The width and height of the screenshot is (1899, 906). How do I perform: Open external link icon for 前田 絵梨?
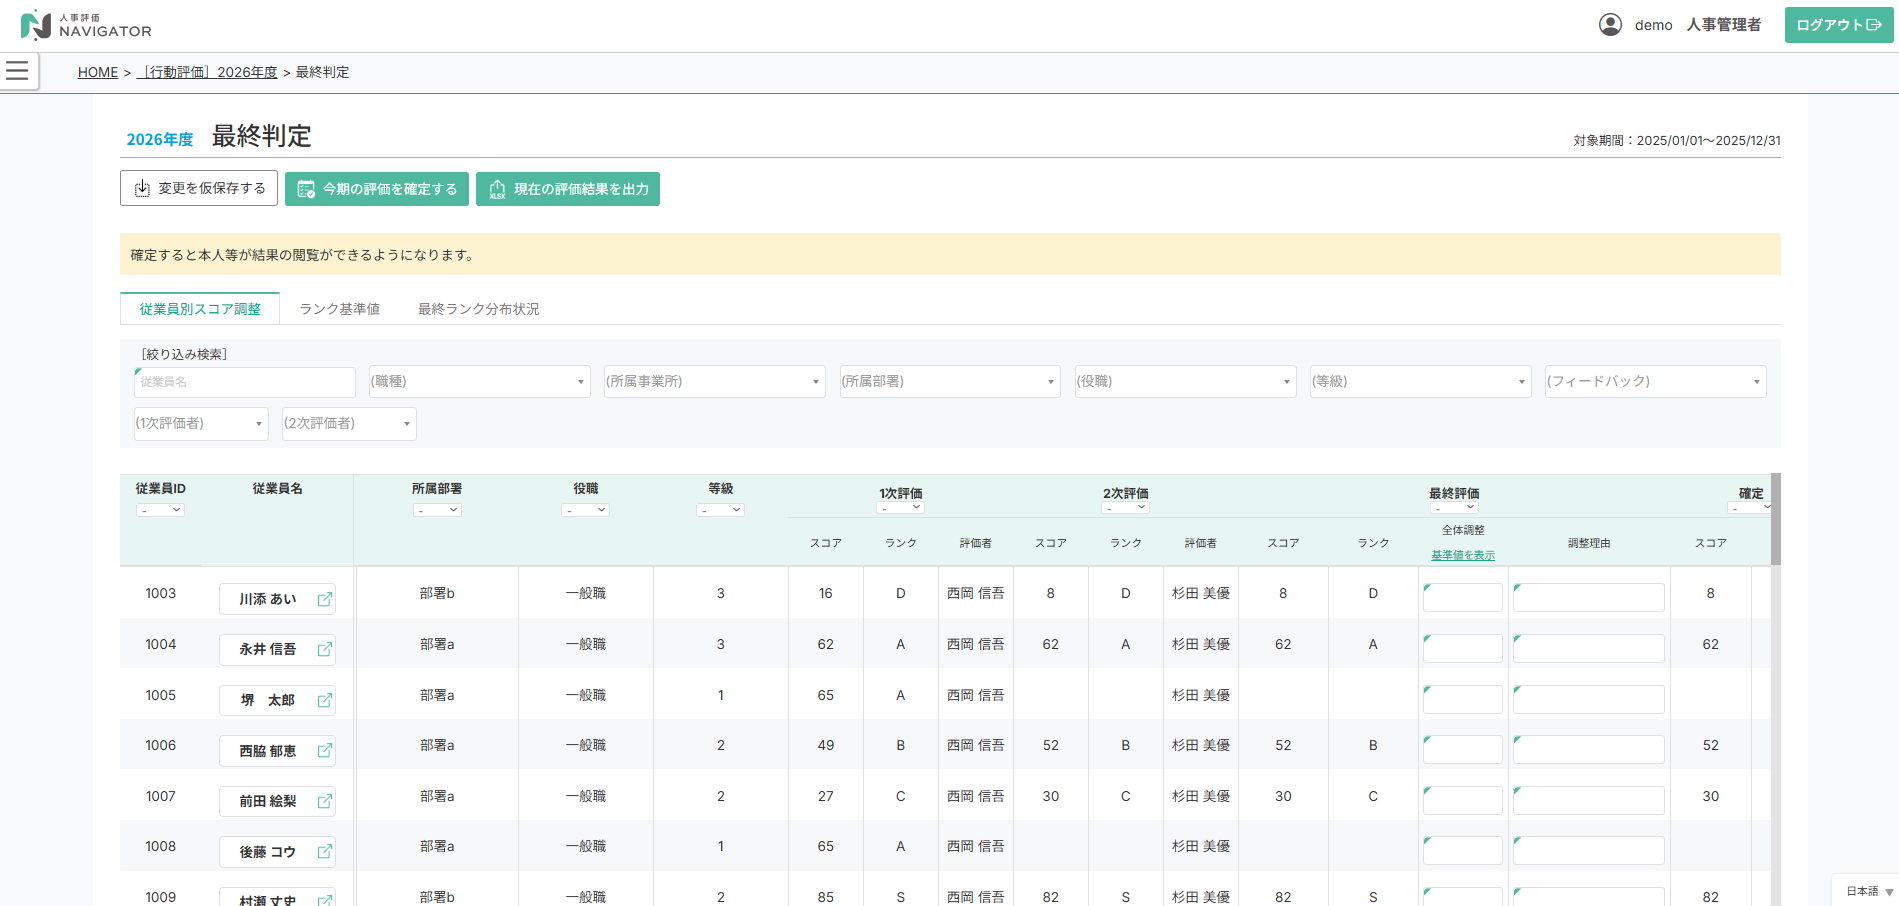point(324,801)
